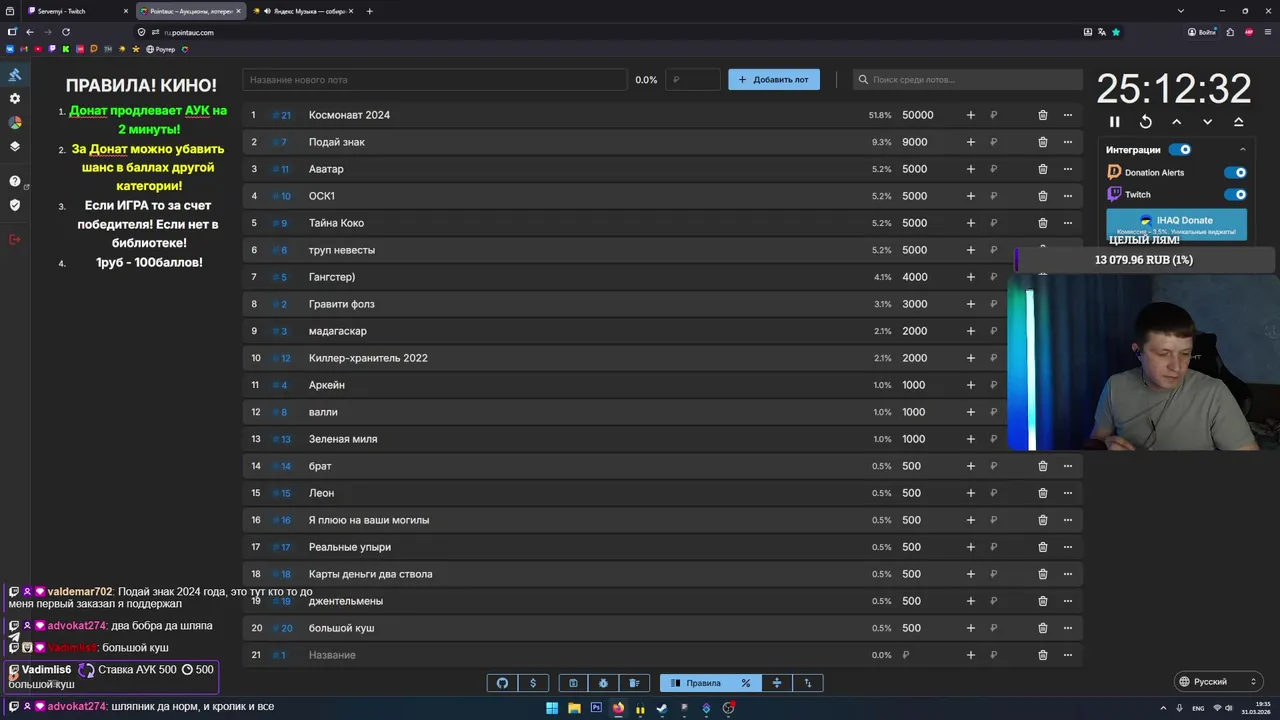Open more options for брат lot
The height and width of the screenshot is (720, 1280).
point(1068,466)
